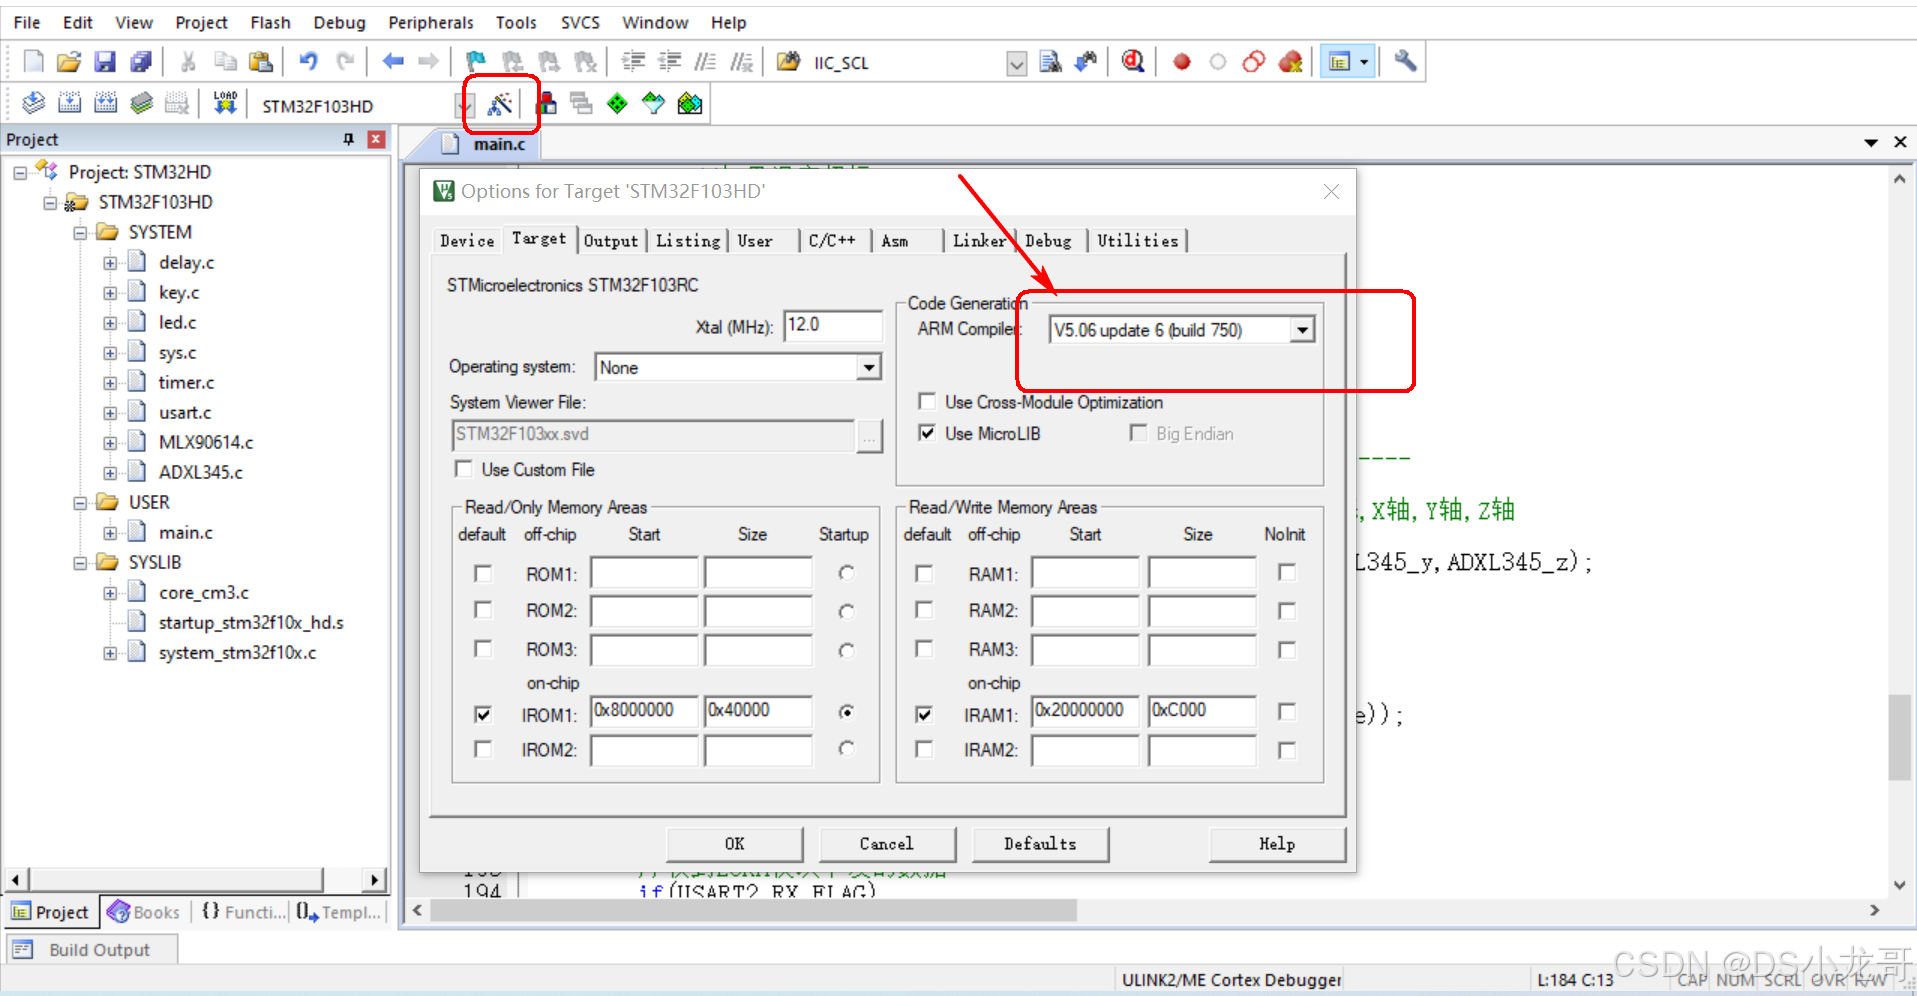Save the current file icon

pos(105,62)
